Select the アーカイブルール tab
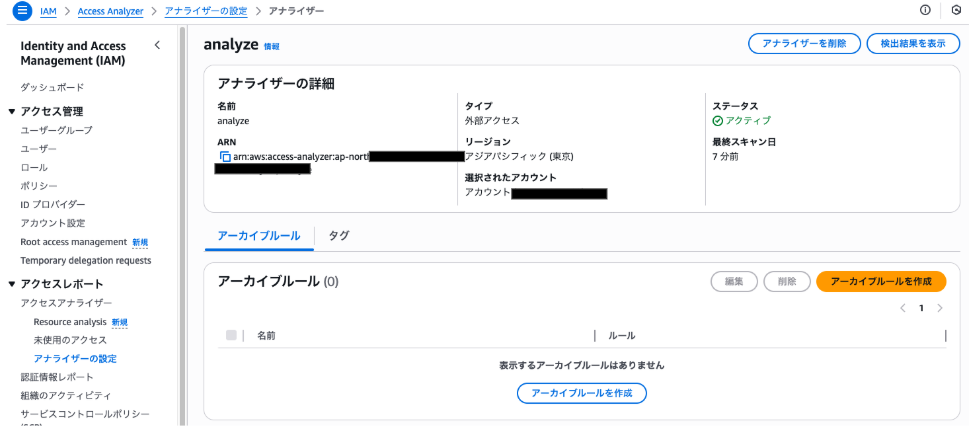This screenshot has width=976, height=427. pos(258,235)
